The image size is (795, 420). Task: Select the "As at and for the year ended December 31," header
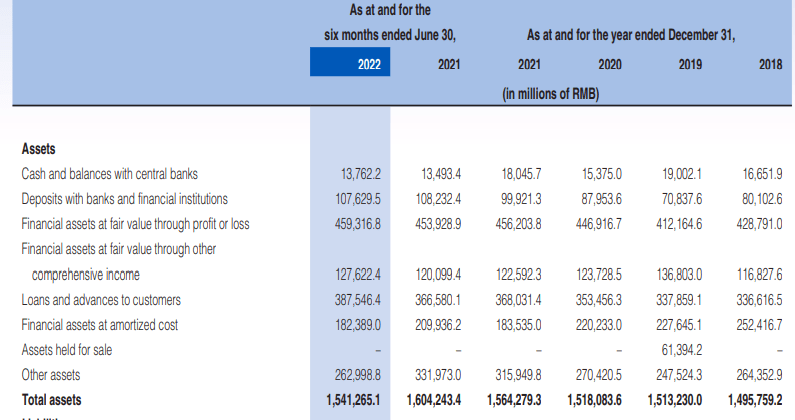pyautogui.click(x=630, y=37)
